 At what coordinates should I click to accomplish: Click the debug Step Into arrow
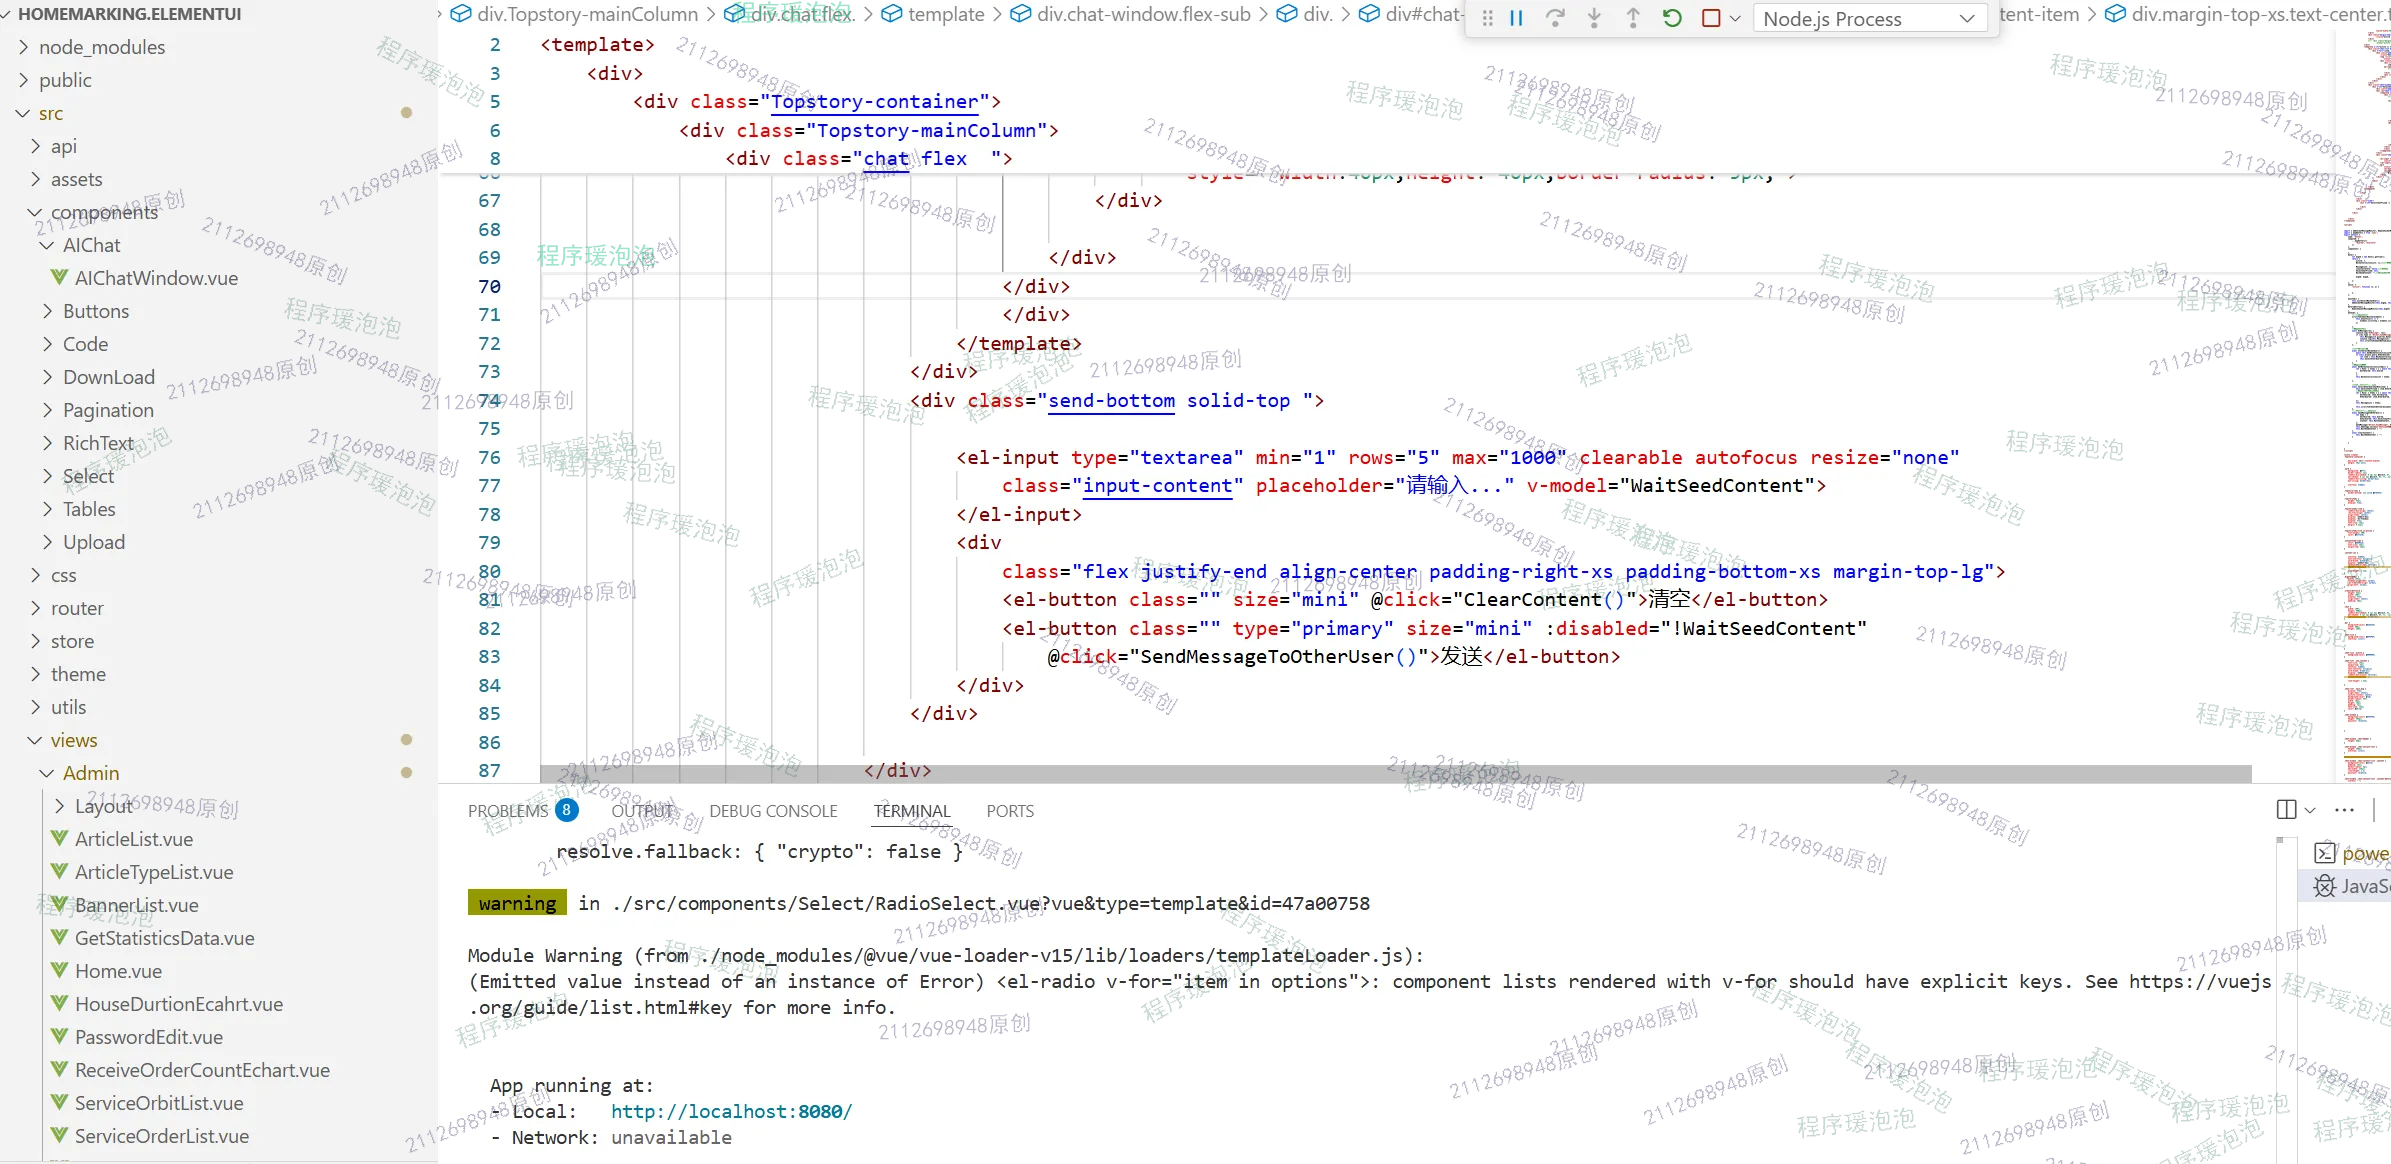(x=1594, y=18)
